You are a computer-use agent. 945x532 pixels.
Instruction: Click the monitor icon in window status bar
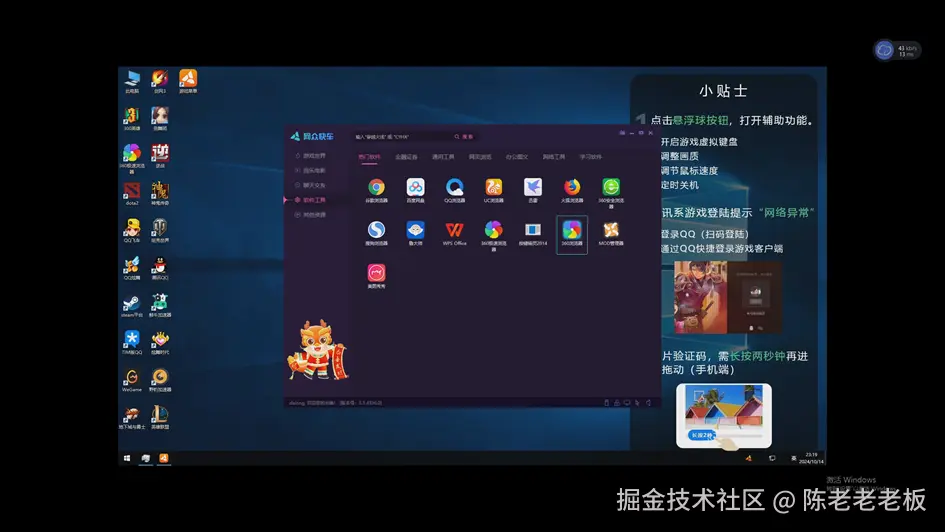coord(627,402)
